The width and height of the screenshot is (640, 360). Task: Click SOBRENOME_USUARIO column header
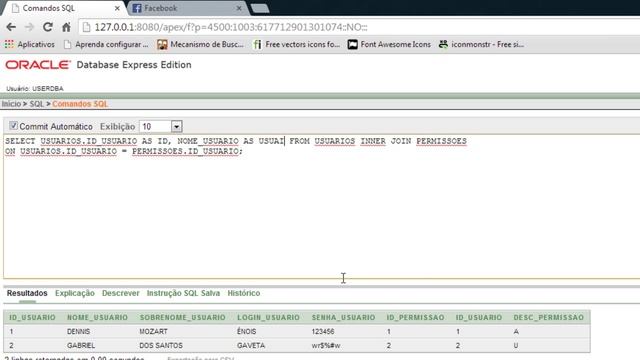coord(182,317)
